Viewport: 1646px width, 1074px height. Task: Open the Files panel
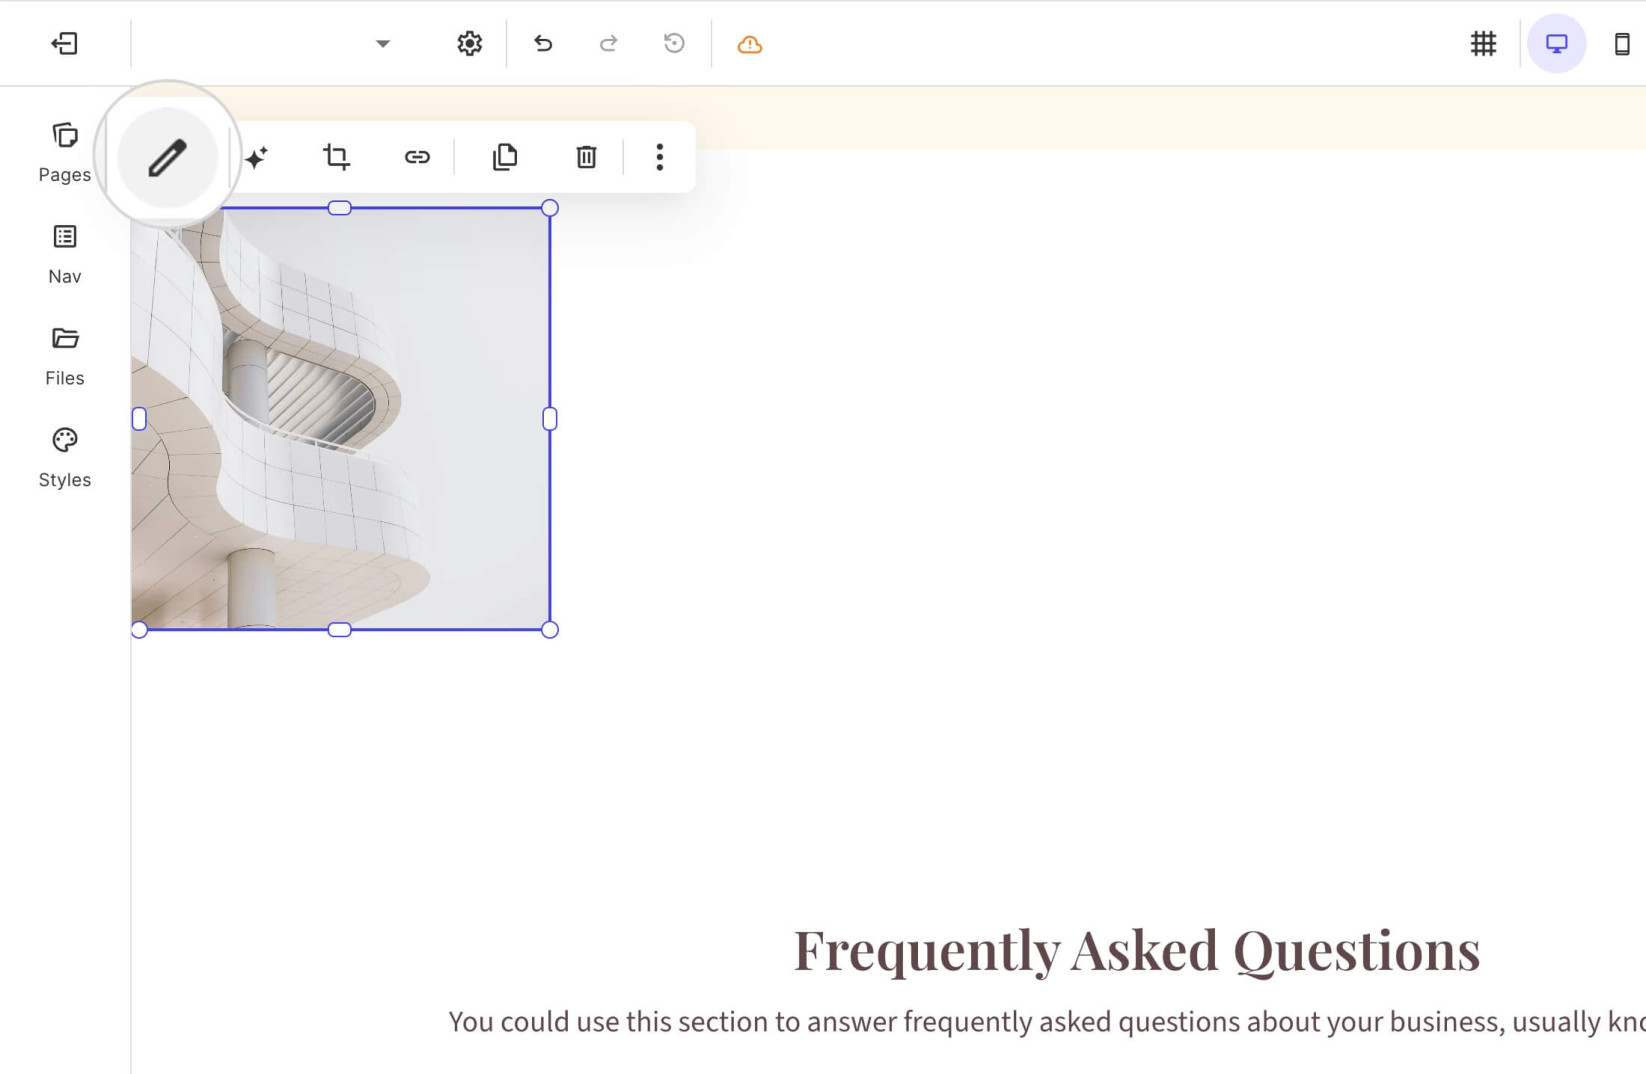click(x=65, y=357)
